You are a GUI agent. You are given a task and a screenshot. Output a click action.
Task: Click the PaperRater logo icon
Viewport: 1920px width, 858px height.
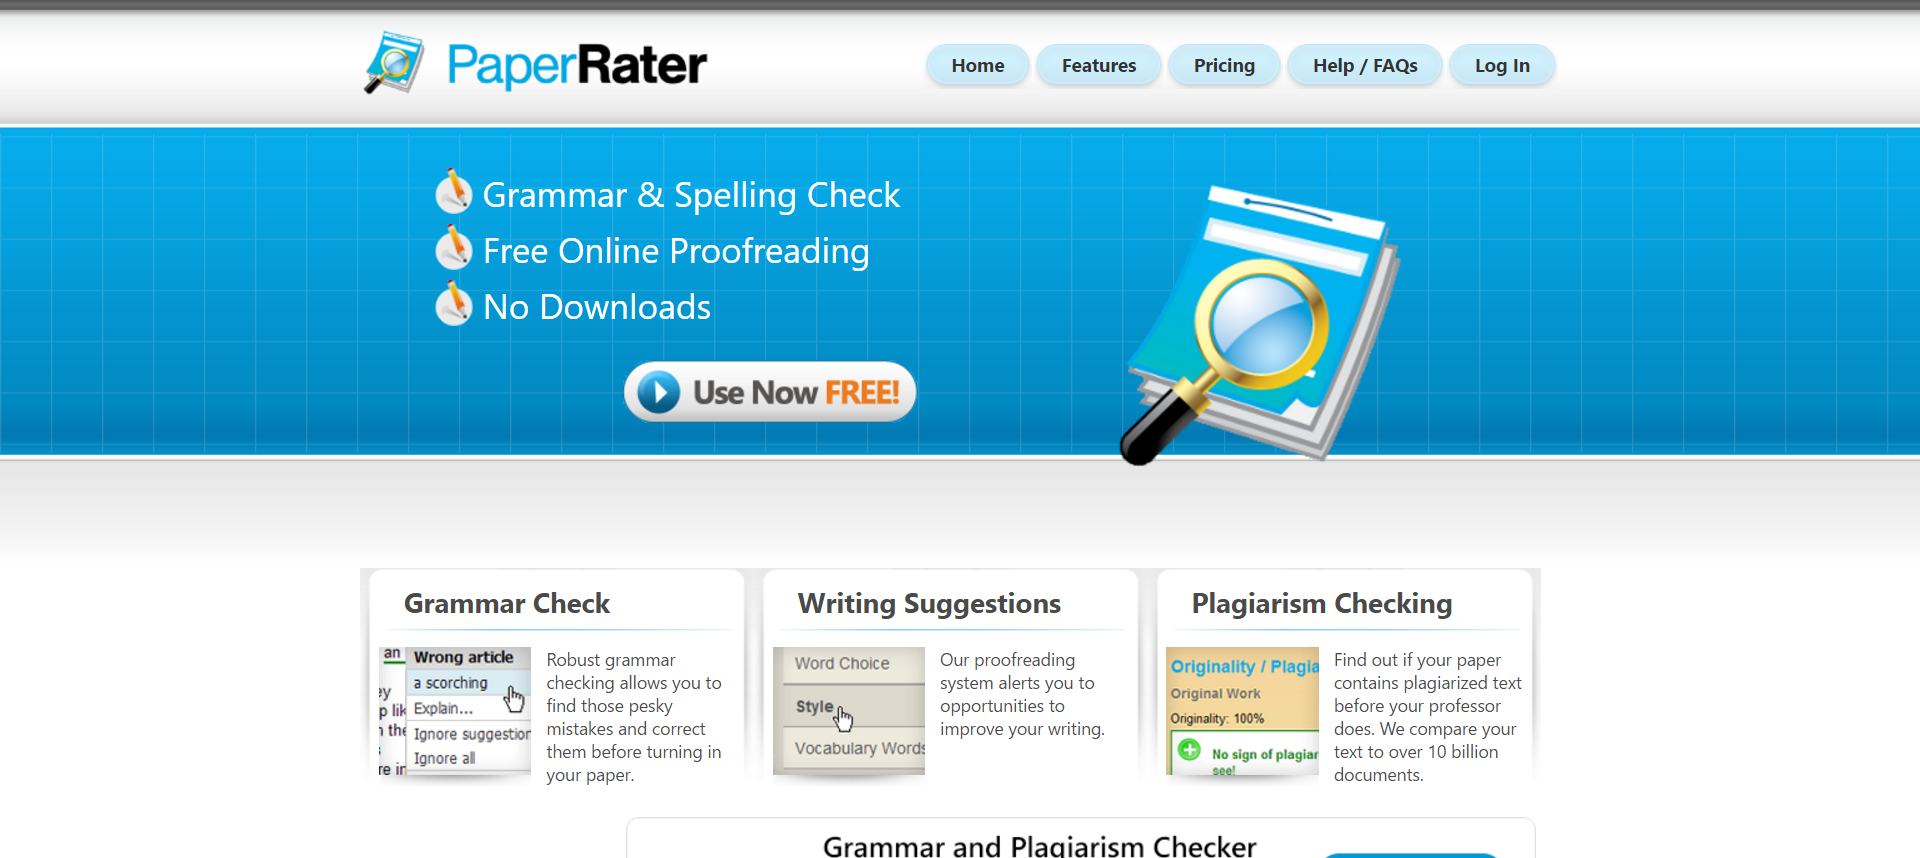394,63
